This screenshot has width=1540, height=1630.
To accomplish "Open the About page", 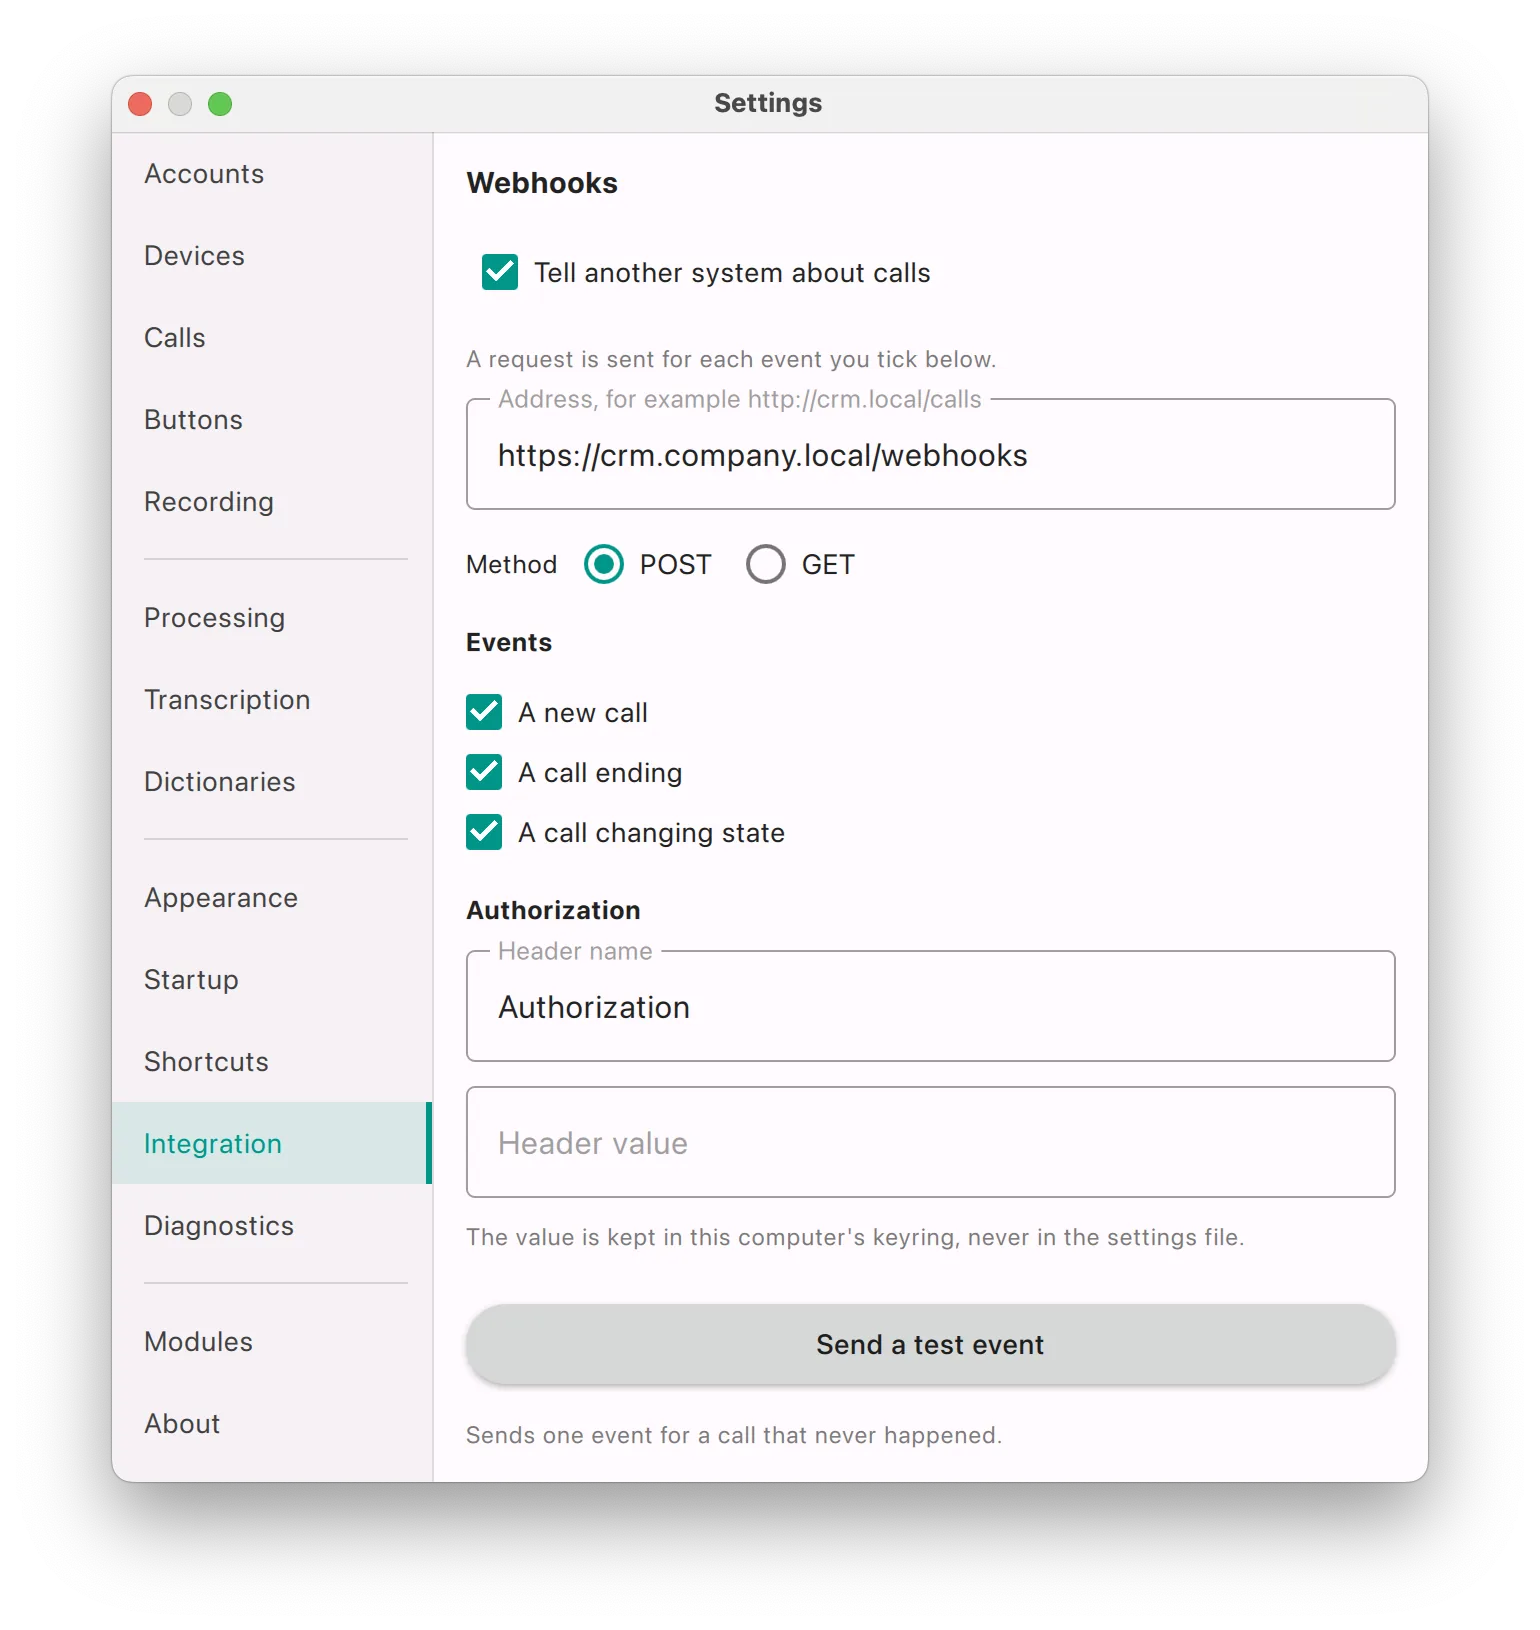I will pos(271,1424).
